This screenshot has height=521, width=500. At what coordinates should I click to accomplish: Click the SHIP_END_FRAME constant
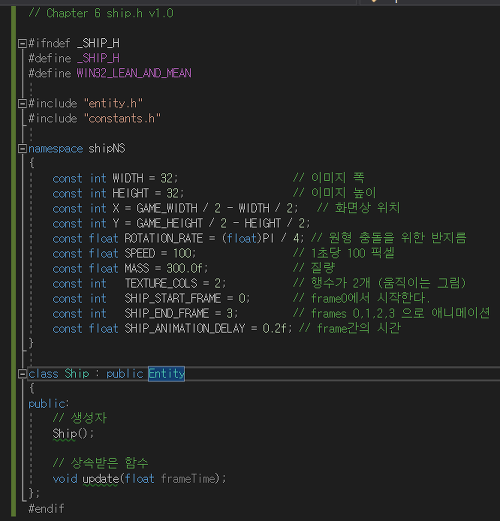click(x=167, y=313)
